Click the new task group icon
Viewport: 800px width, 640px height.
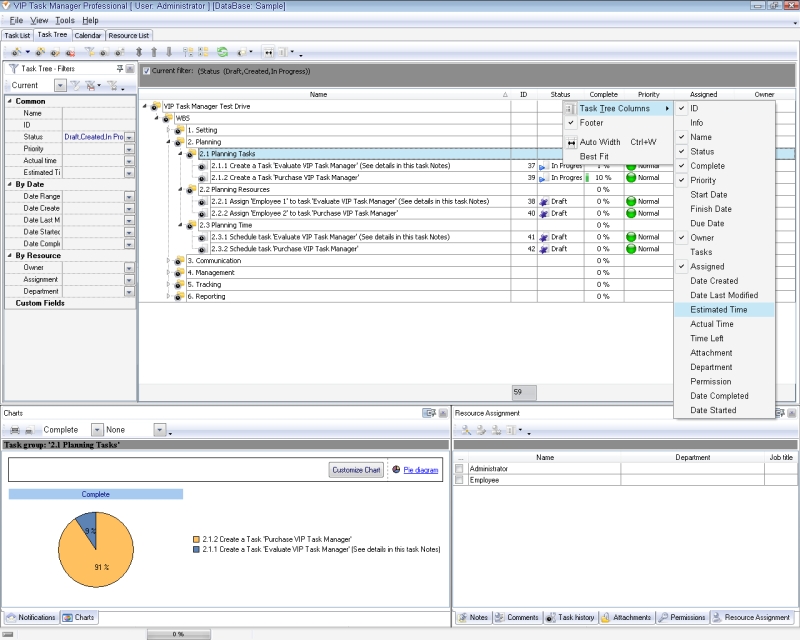pos(40,52)
